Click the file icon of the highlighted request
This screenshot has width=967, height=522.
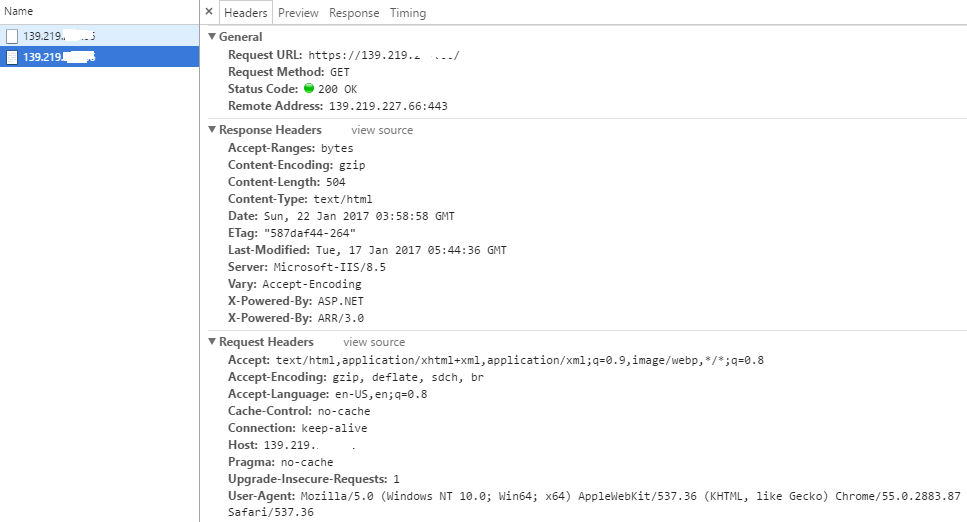pos(12,57)
